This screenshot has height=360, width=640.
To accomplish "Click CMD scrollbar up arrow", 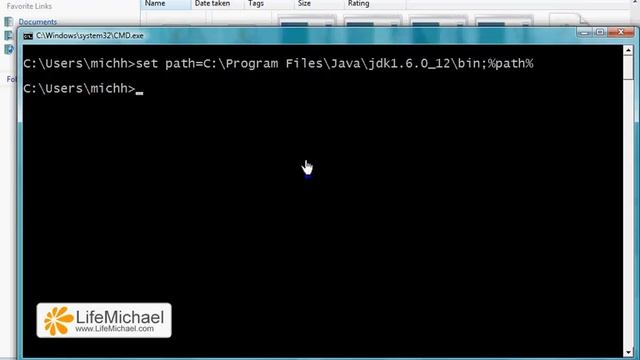I will pyautogui.click(x=628, y=51).
